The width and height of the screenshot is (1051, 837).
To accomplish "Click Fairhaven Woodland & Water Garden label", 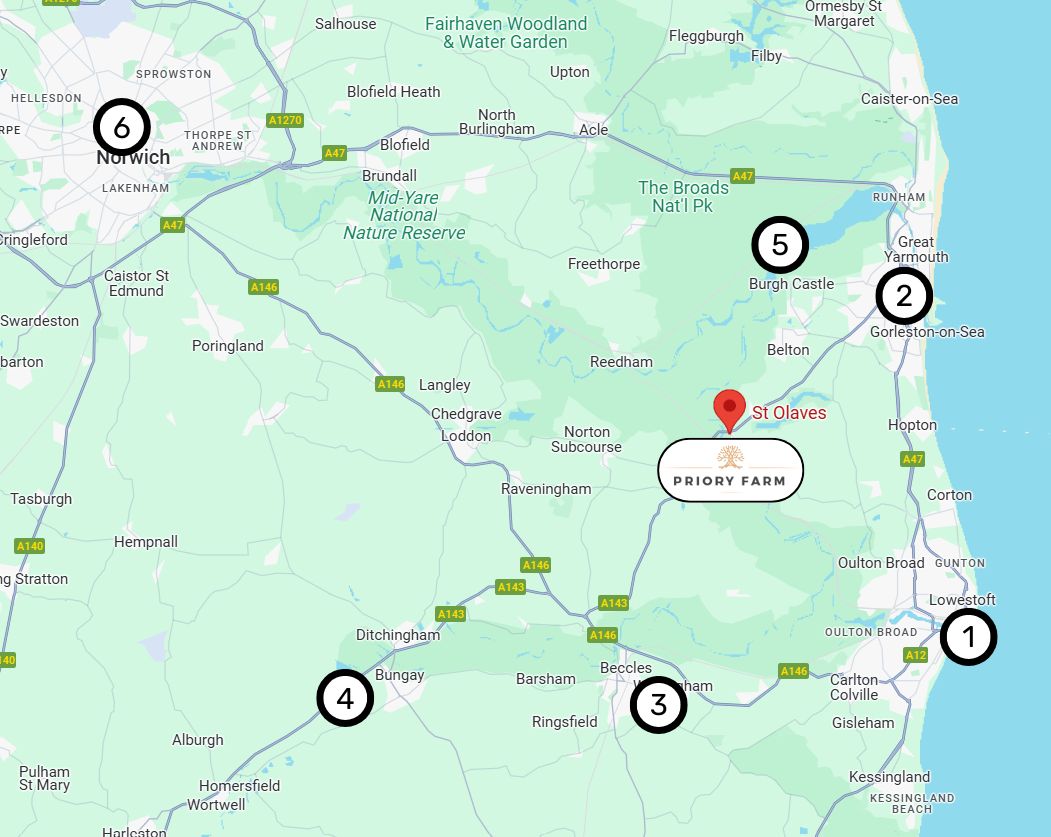I will (x=506, y=32).
